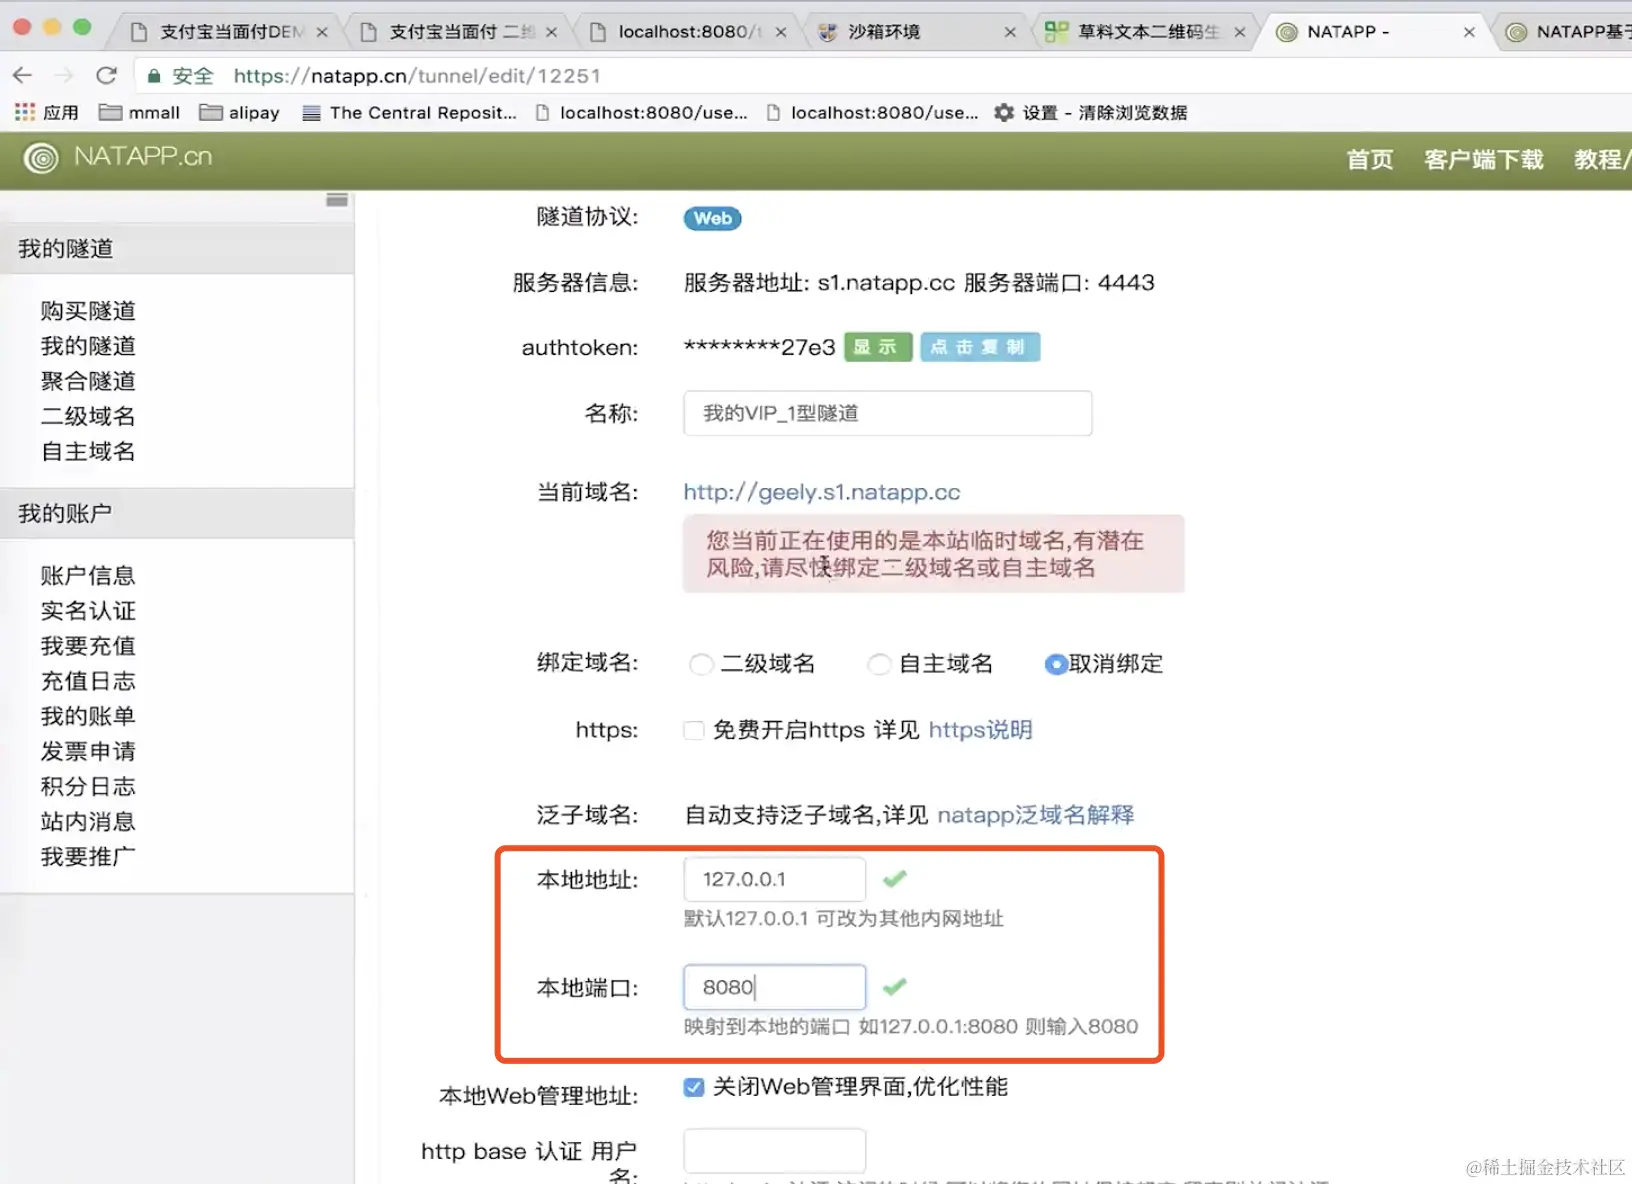Click the 我的隧道 section header
This screenshot has height=1184, width=1632.
tap(177, 249)
